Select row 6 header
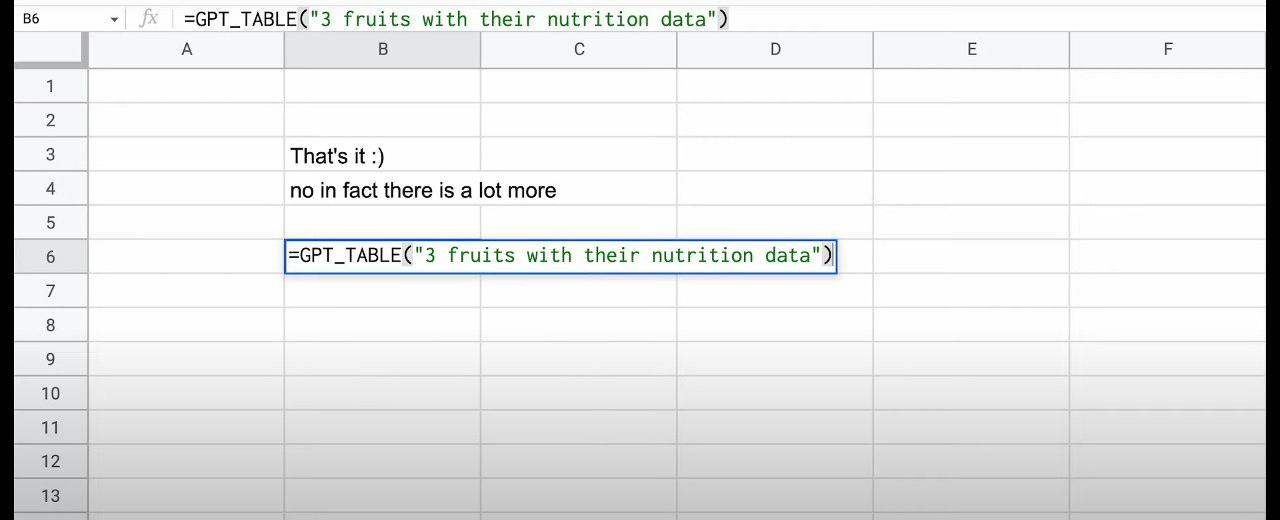The width and height of the screenshot is (1280, 520). [x=50, y=256]
